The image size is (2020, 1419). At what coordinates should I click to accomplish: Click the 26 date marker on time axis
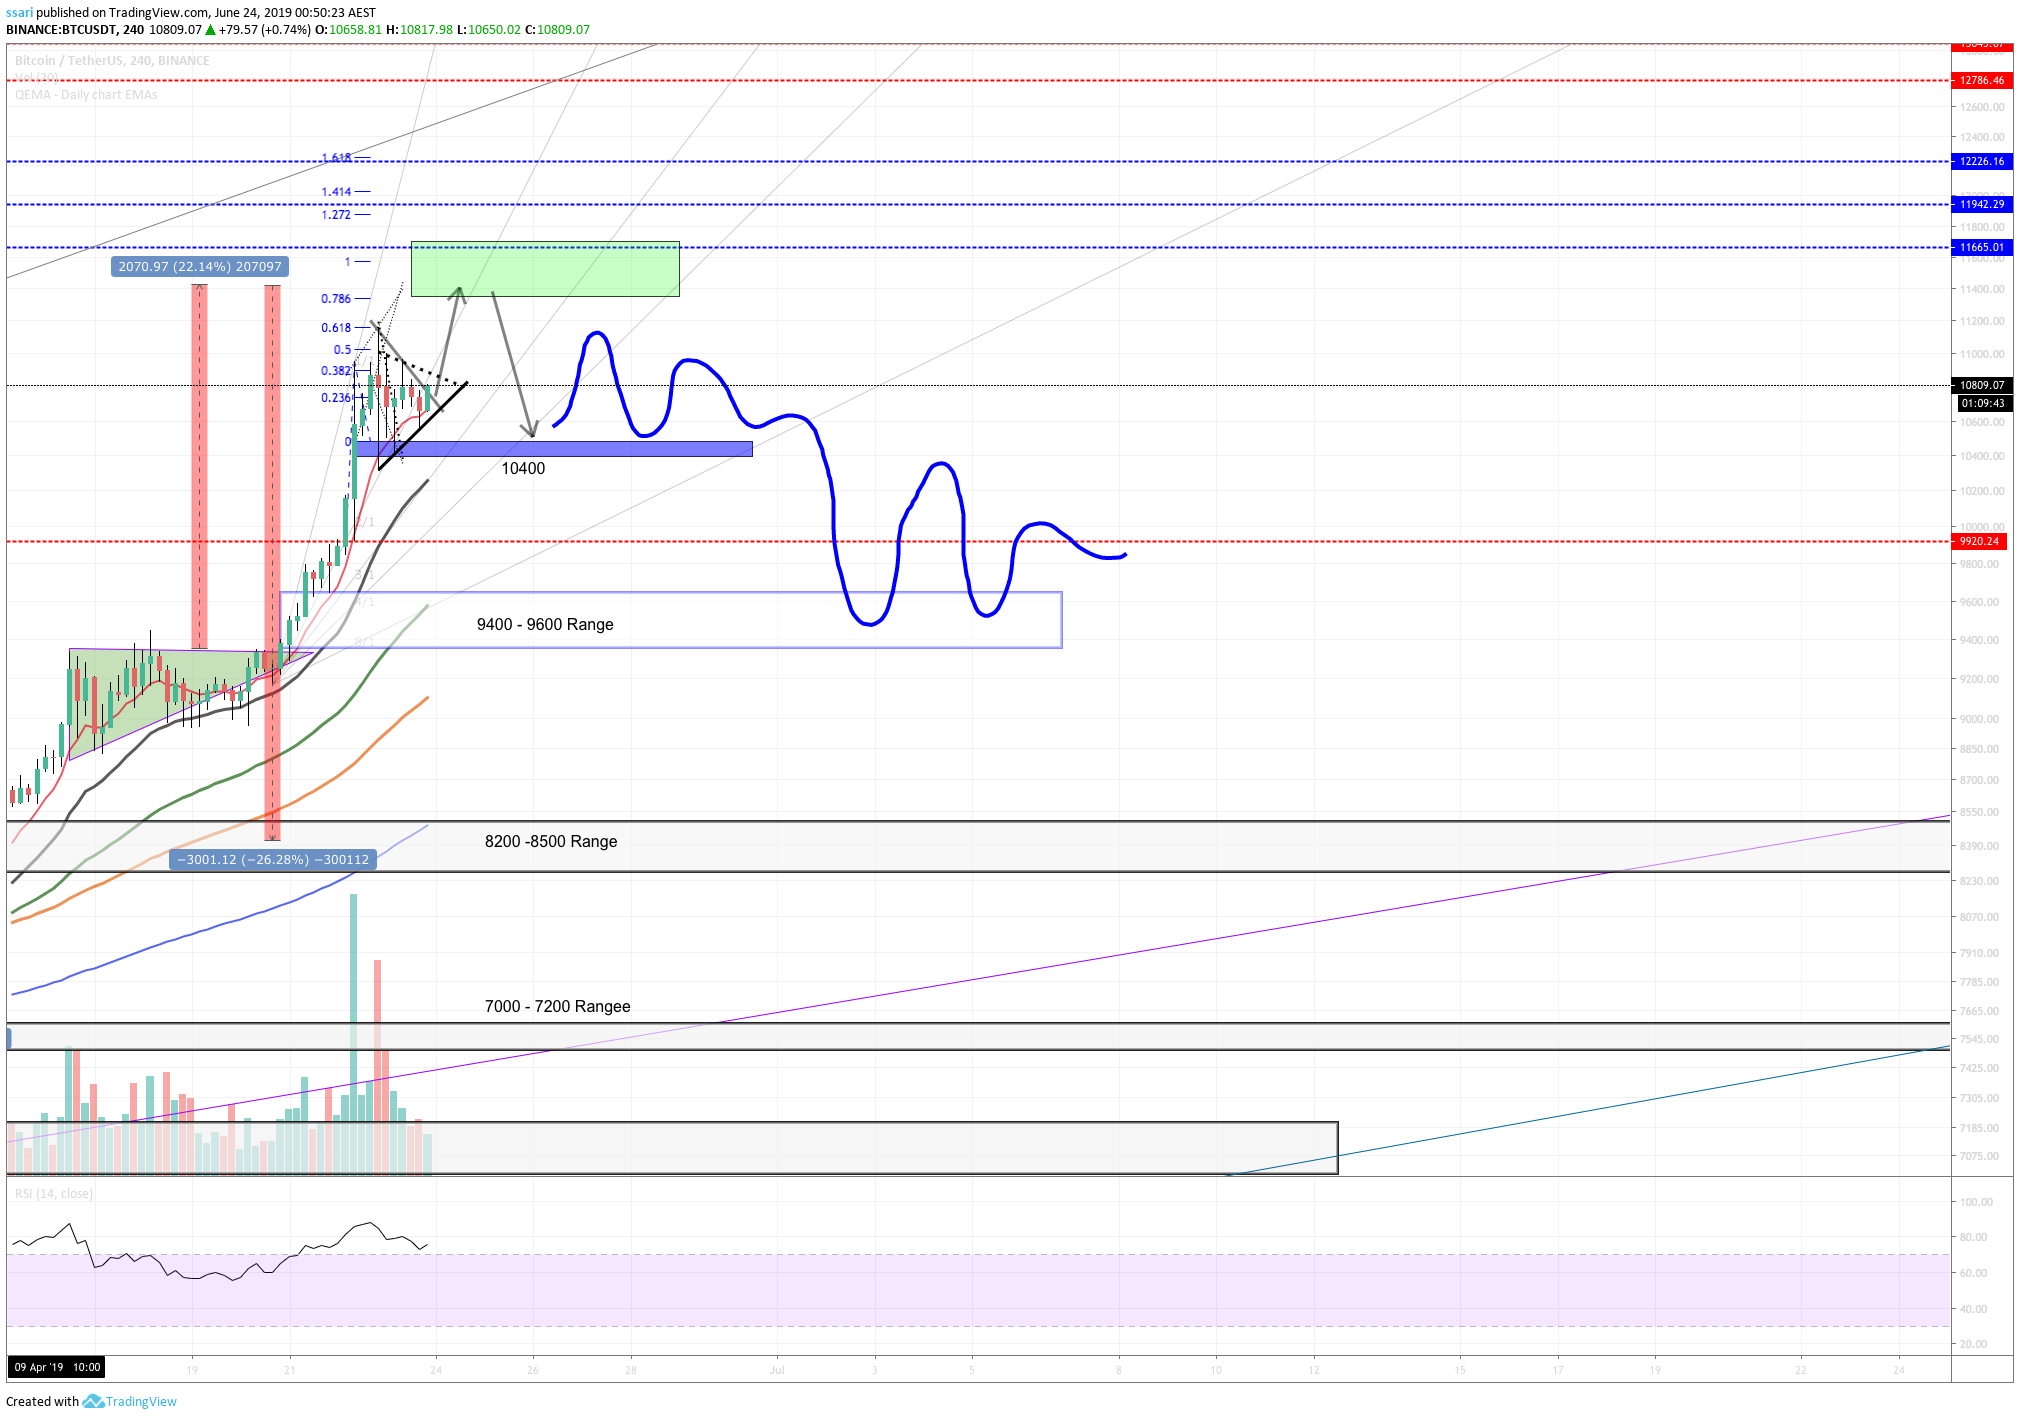click(533, 1370)
